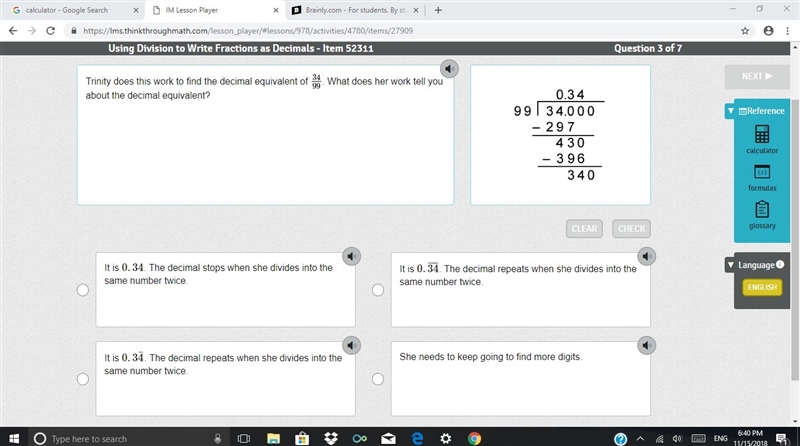Screen dimensions: 800x446
Task: Click the taskbar clock showing 6:40 PM
Action: tap(750, 438)
